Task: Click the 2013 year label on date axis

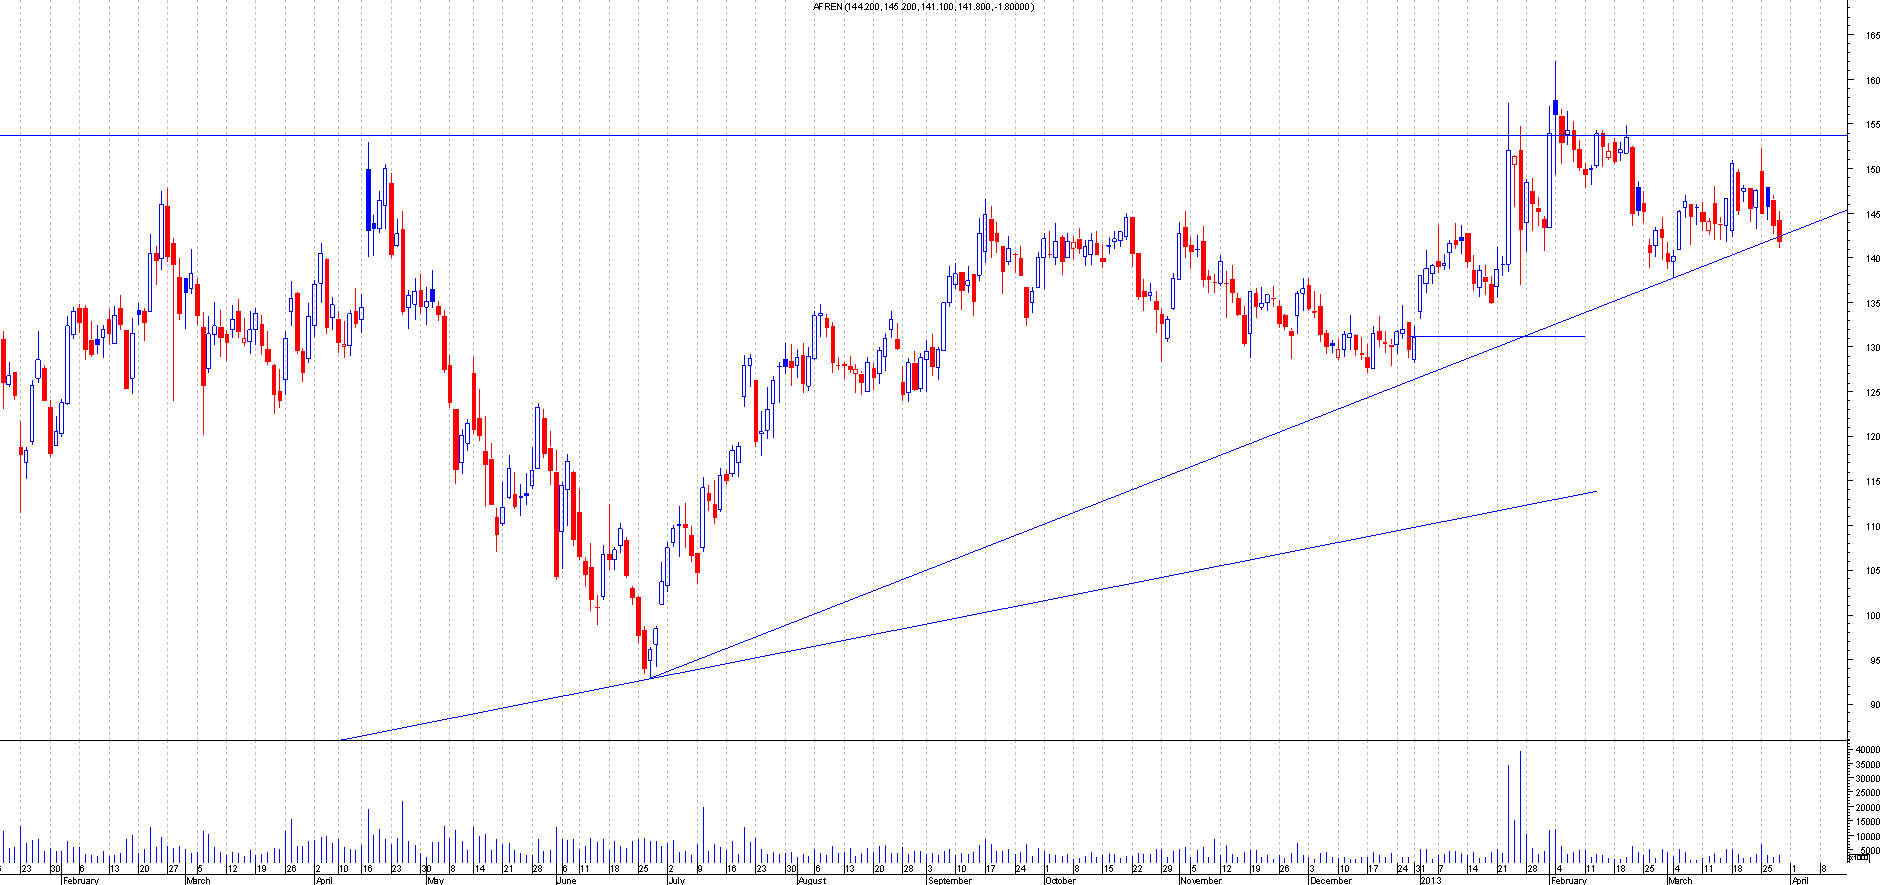Action: coord(1430,881)
